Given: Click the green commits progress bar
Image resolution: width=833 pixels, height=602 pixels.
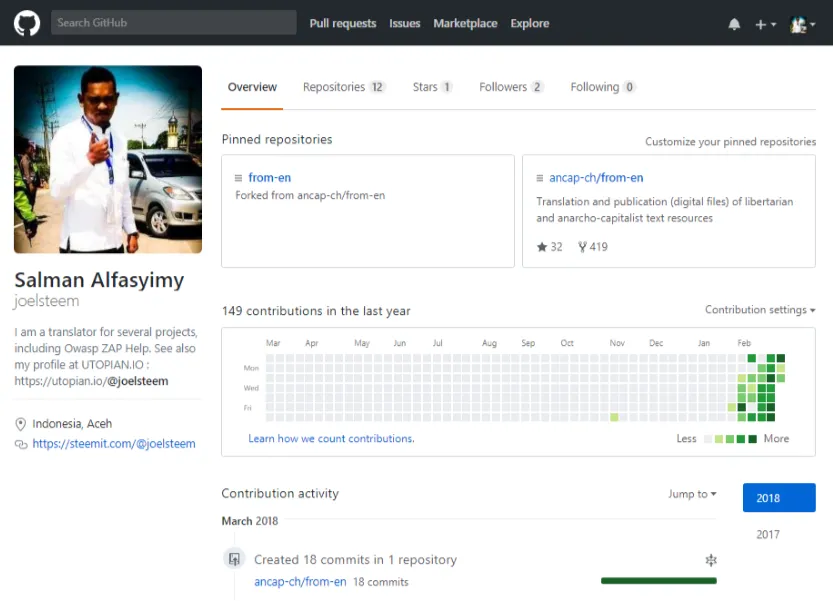Looking at the screenshot, I should 659,581.
